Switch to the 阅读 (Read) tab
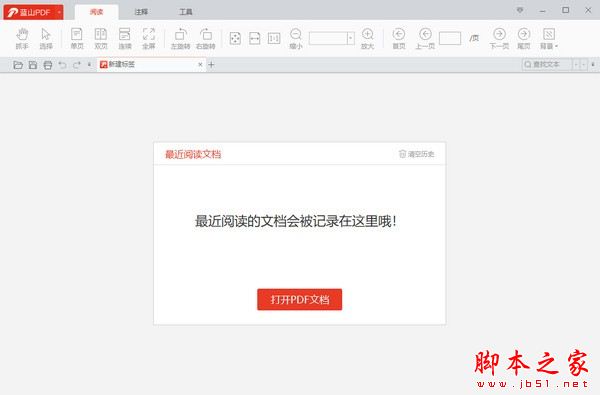 pos(96,12)
